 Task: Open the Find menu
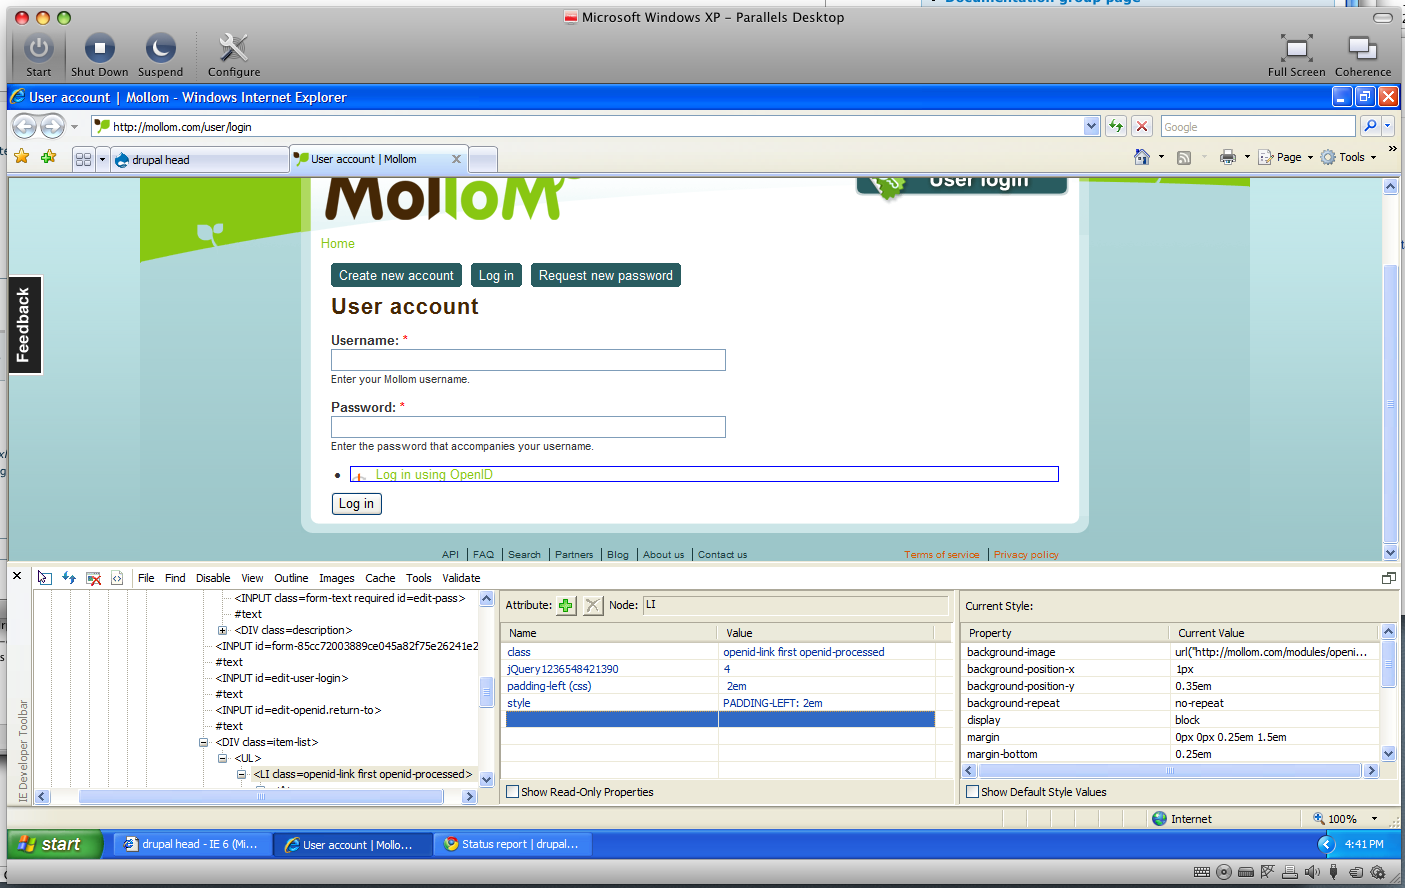pos(175,578)
